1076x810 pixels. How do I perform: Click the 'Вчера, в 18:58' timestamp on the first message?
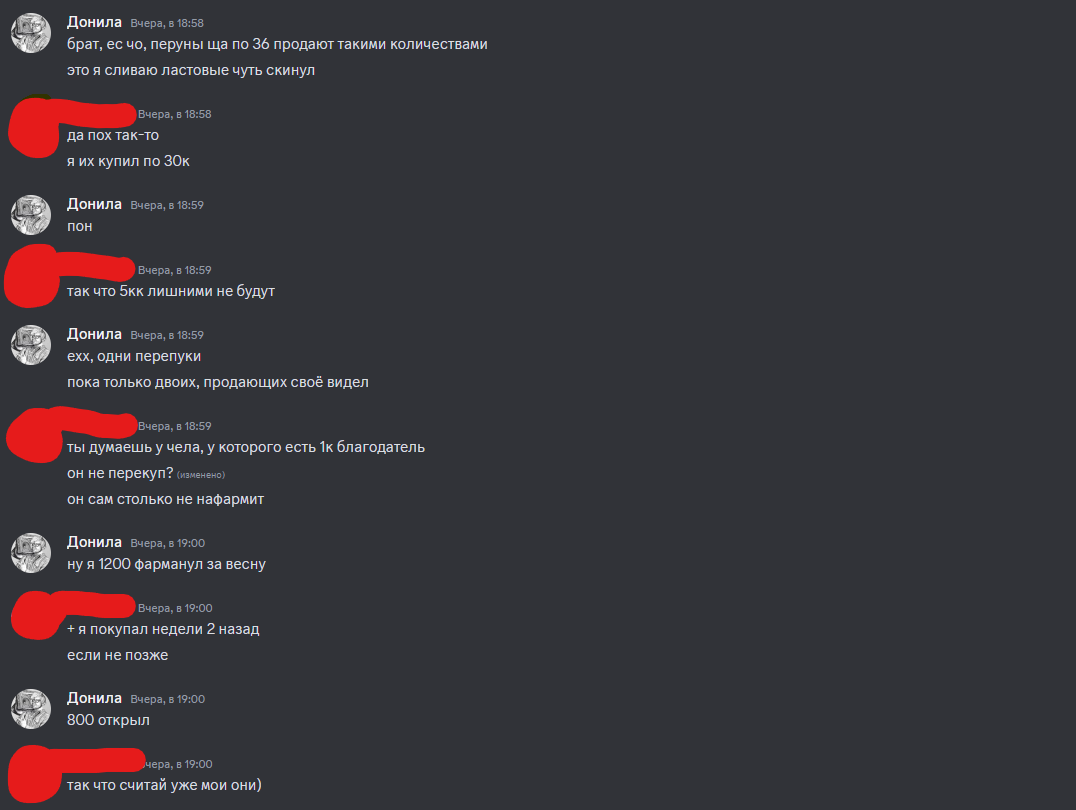tap(167, 23)
